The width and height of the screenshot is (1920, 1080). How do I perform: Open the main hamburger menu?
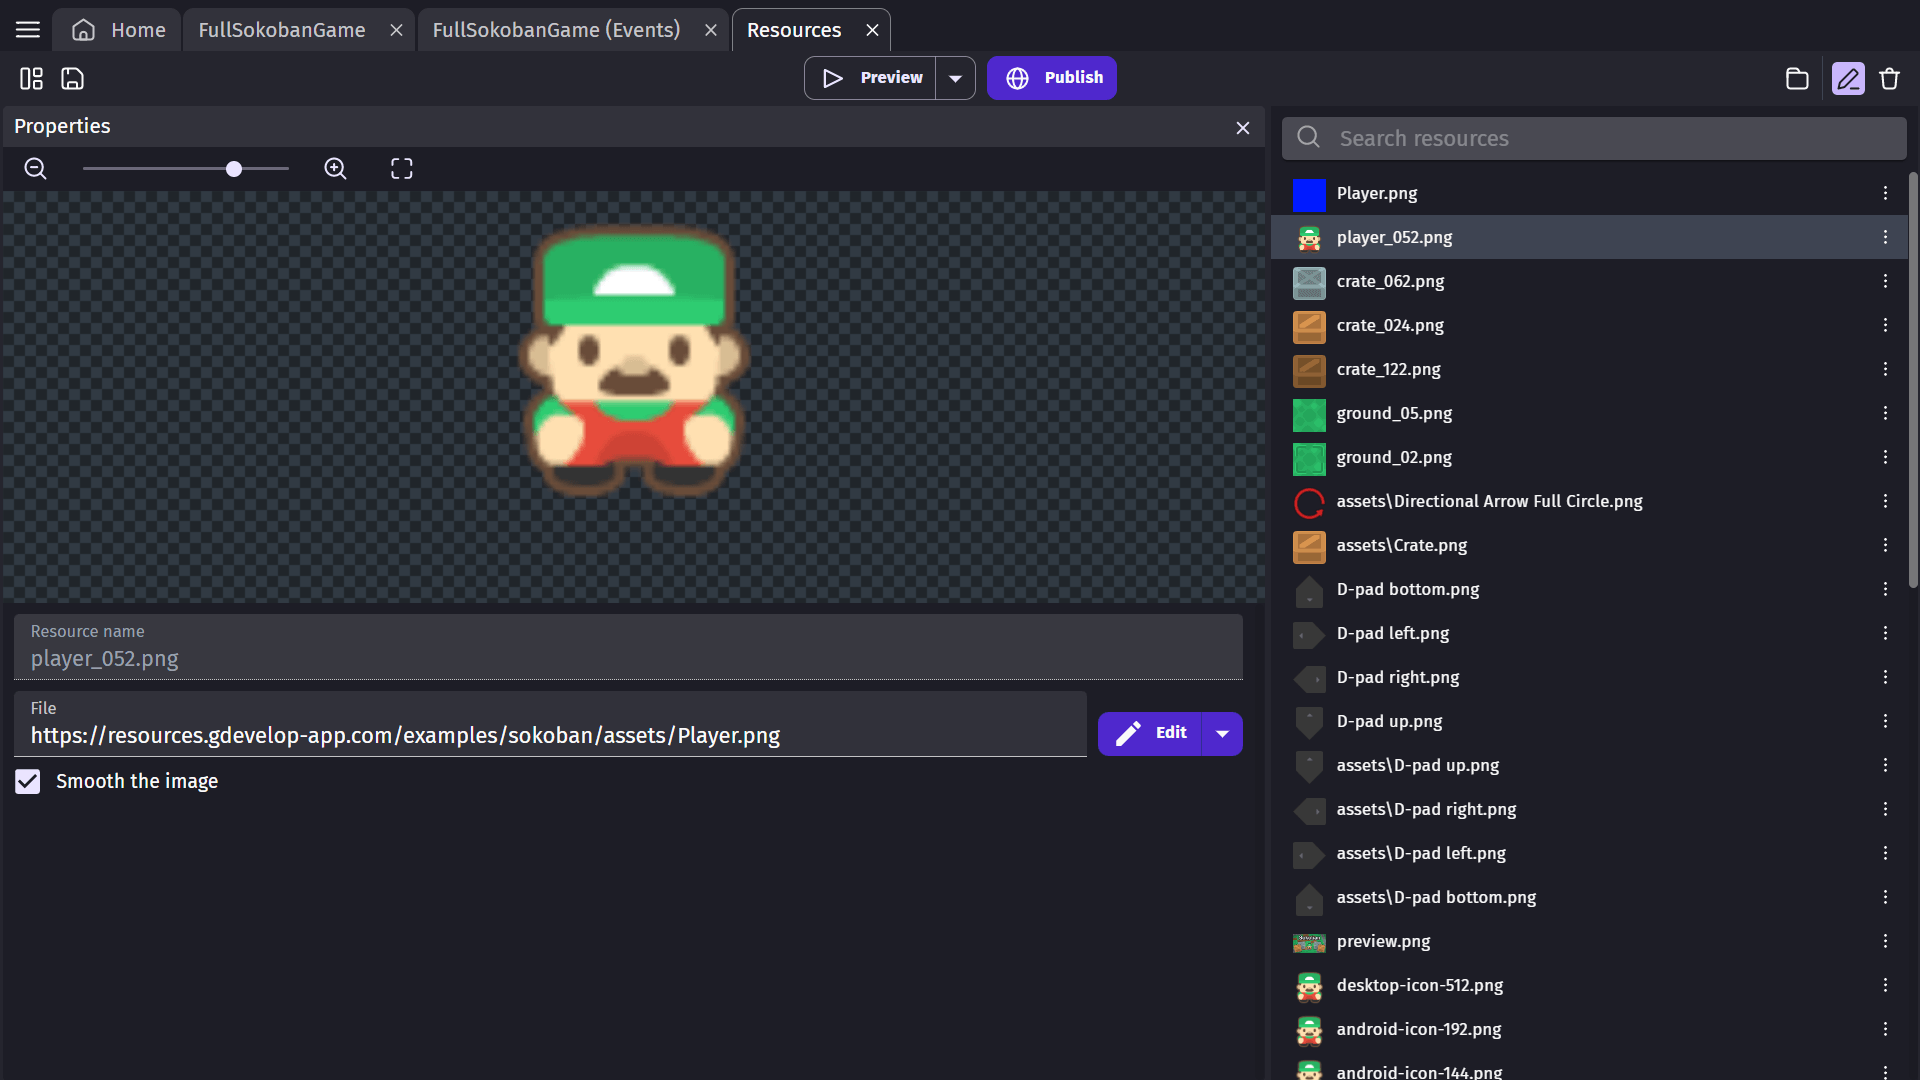[x=28, y=30]
